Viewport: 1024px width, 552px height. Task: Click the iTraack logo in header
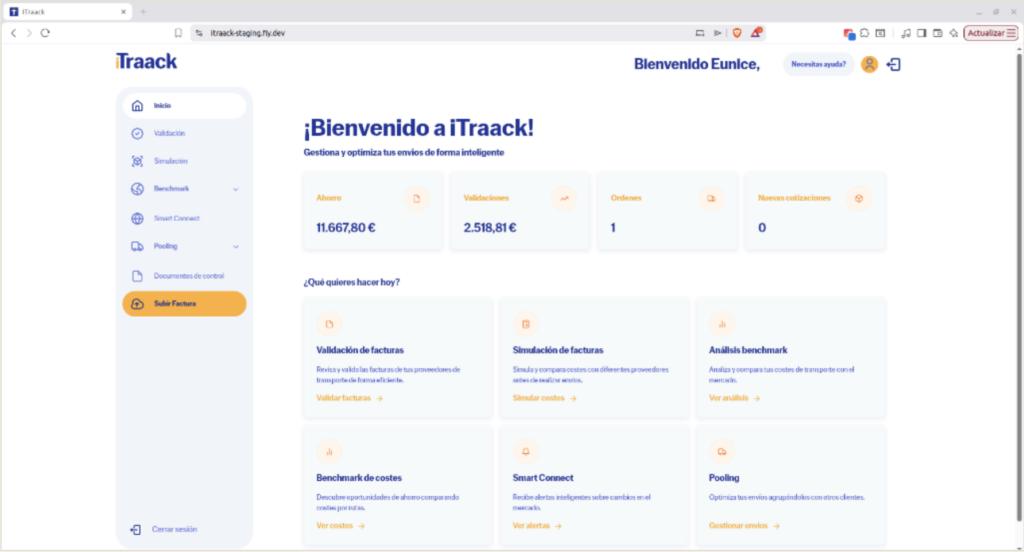(x=146, y=61)
